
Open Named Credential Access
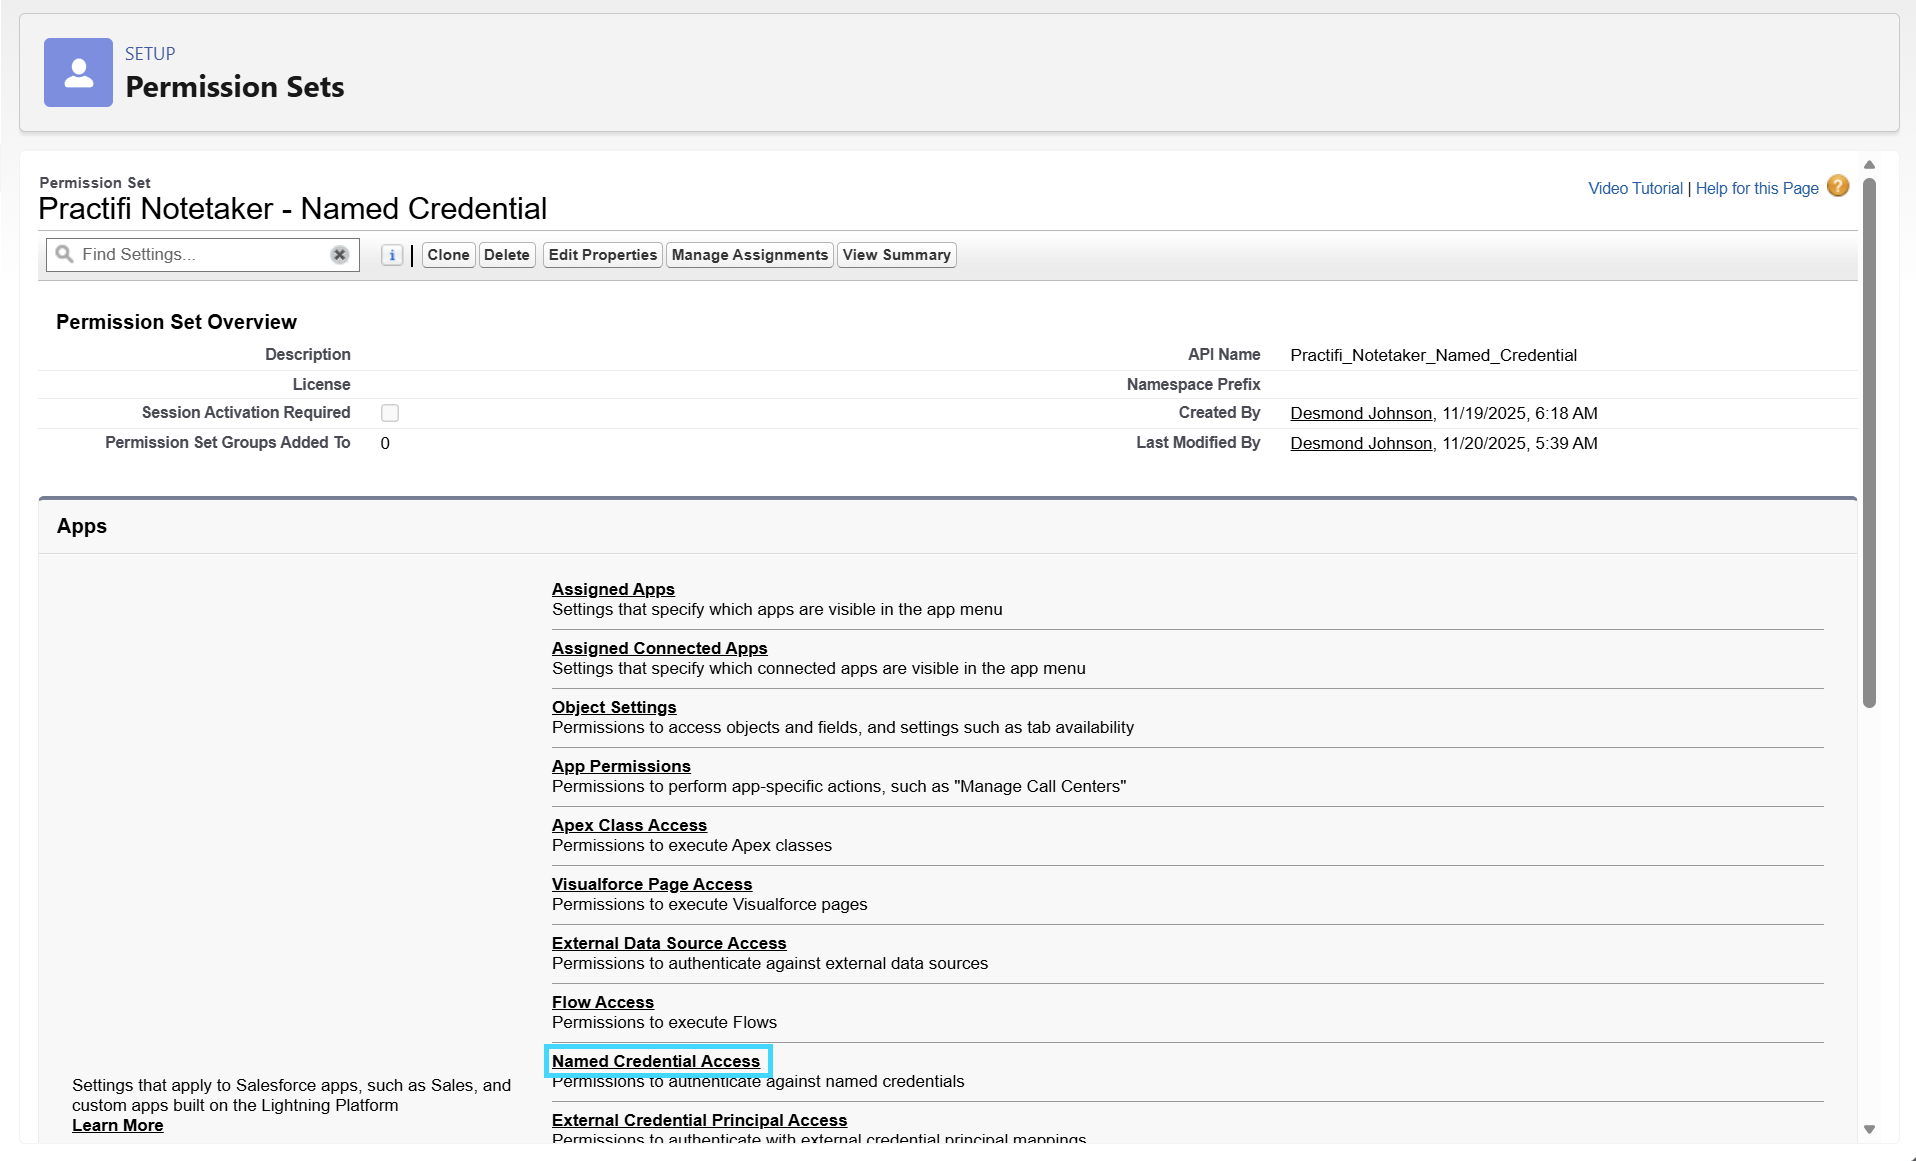(656, 1061)
